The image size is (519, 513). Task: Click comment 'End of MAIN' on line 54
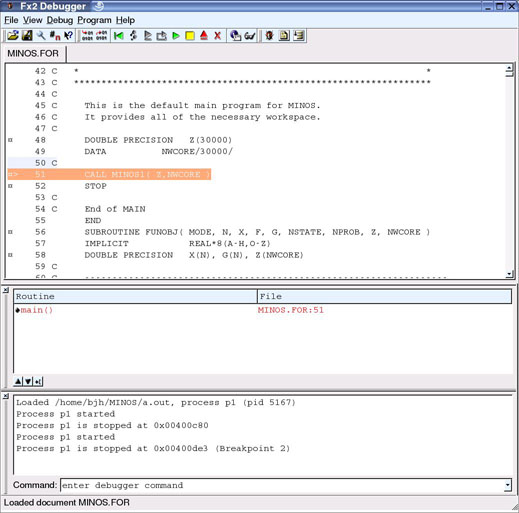pos(115,209)
